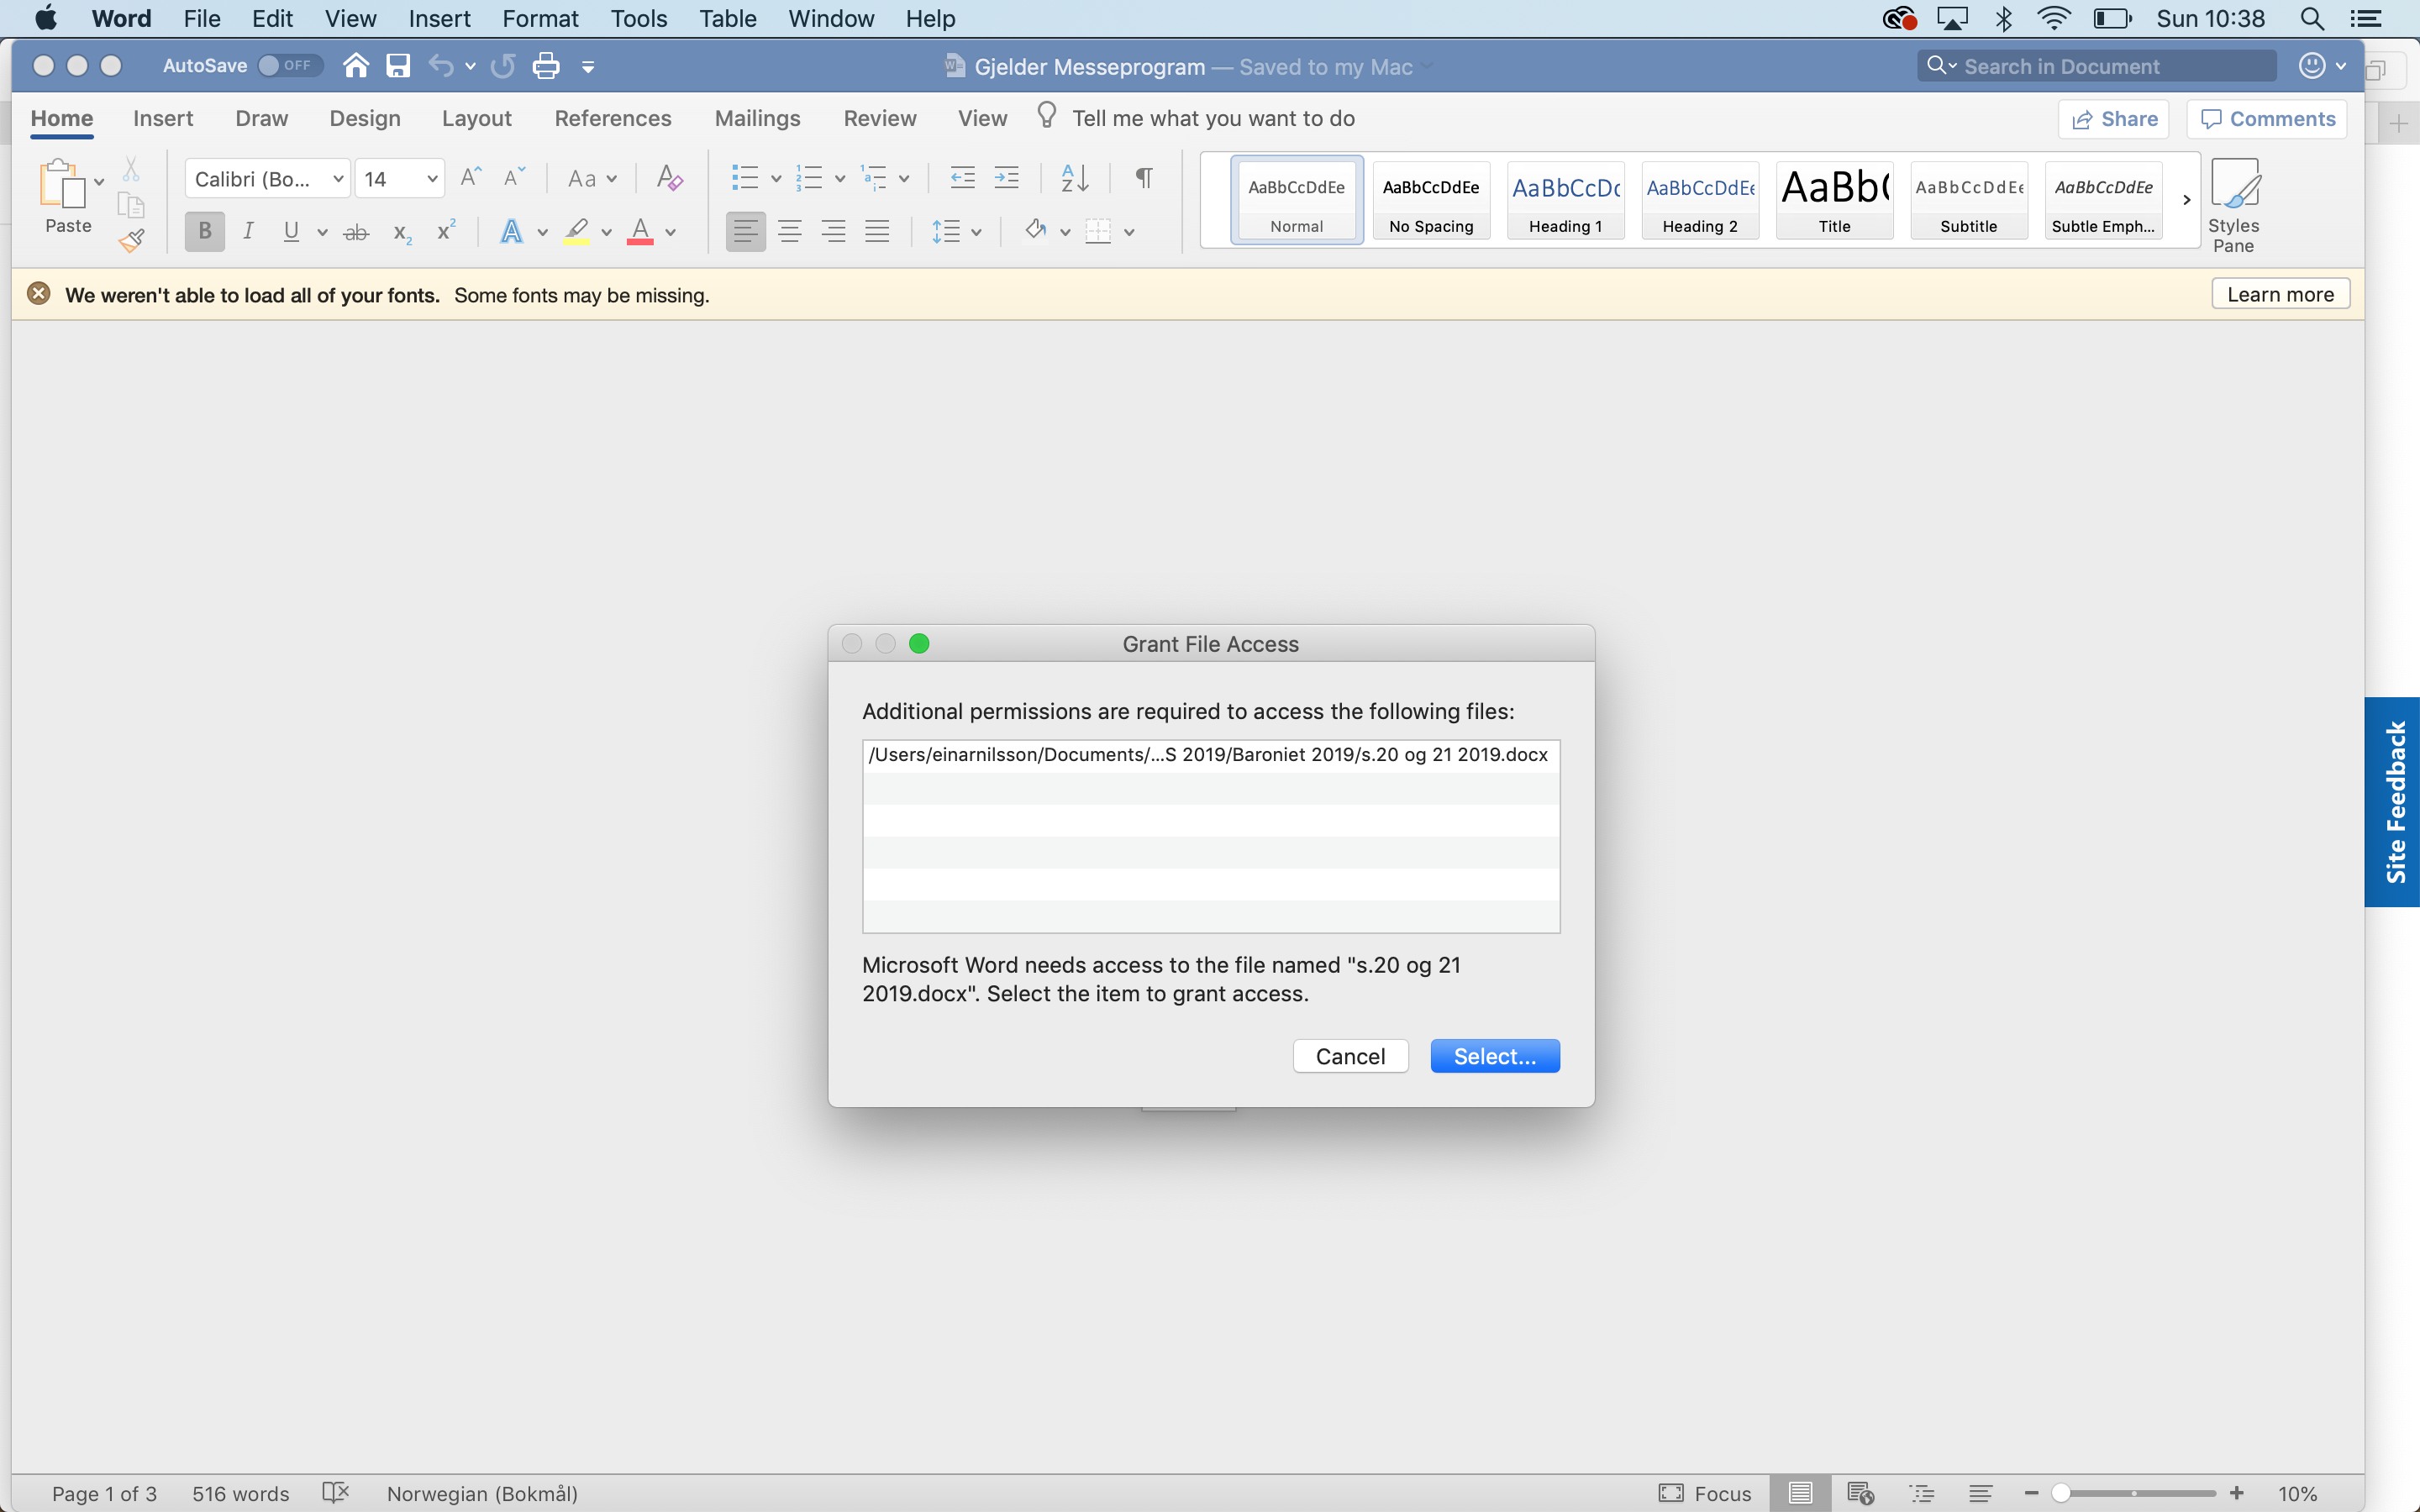2420x1512 pixels.
Task: Click the Increase Indent icon
Action: [x=1006, y=178]
